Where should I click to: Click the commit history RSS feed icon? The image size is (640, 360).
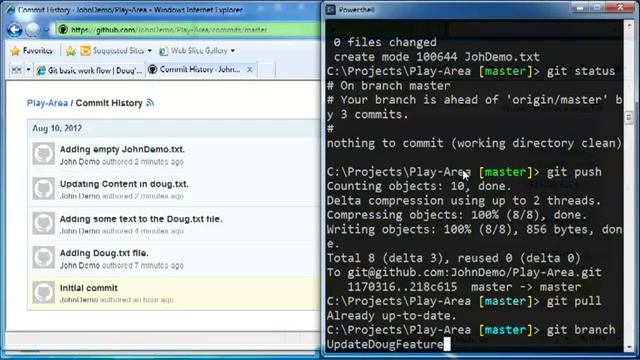tap(150, 102)
